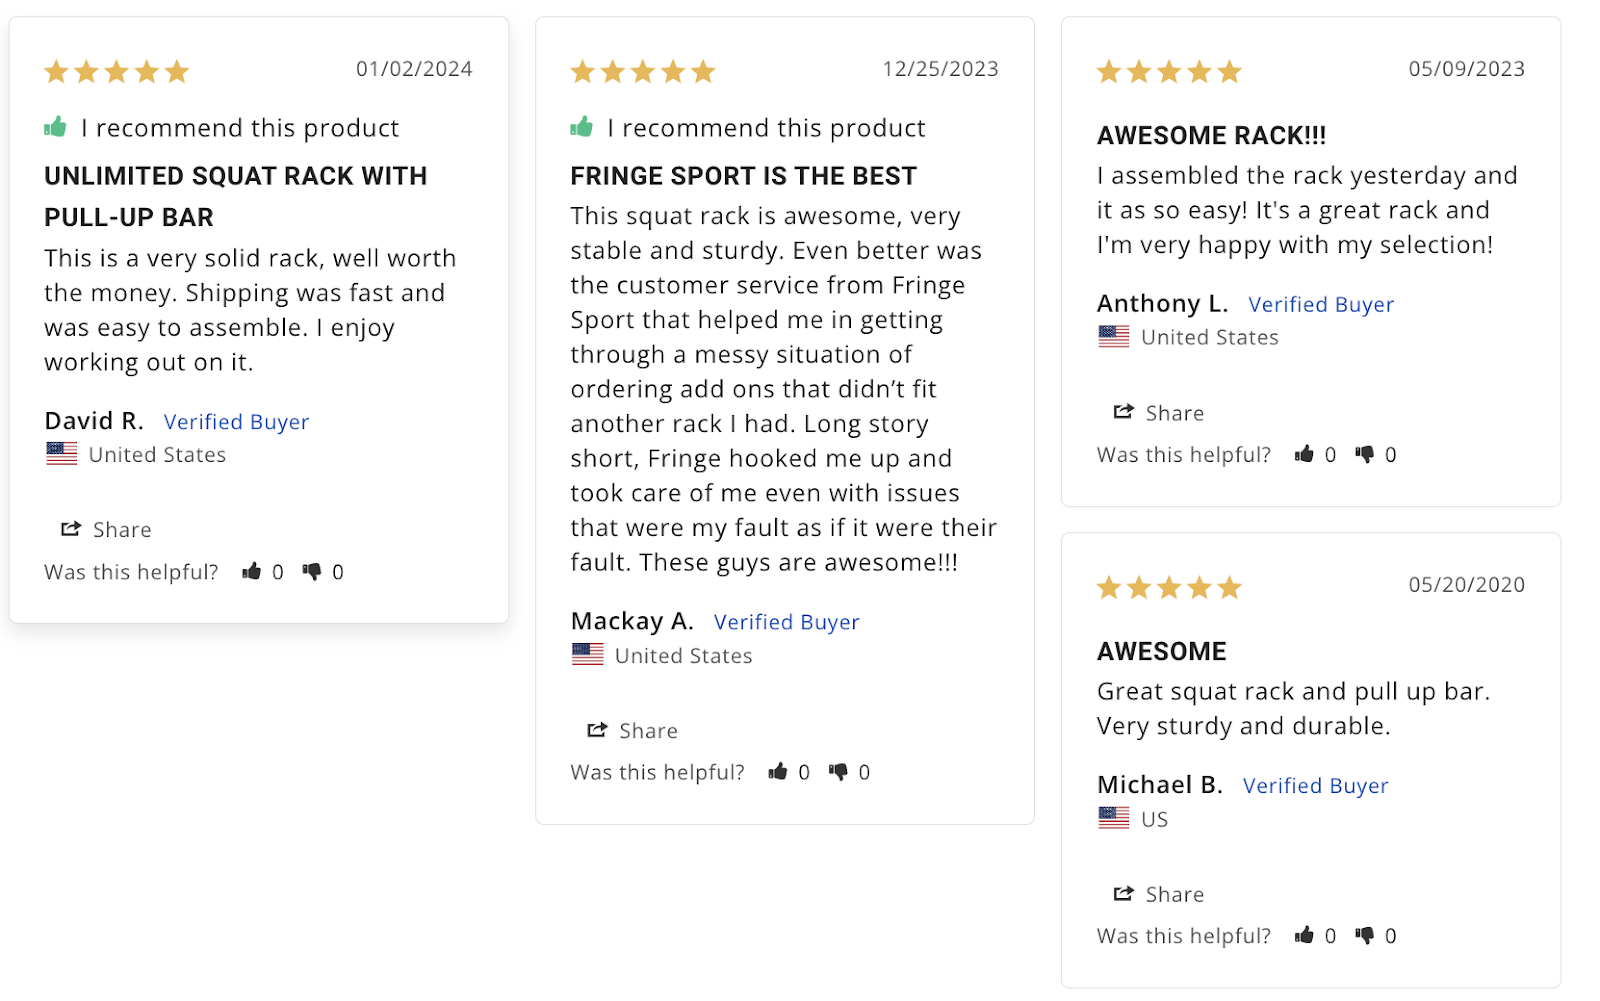Click thumbs down on Michael B.'s review
1600x1001 pixels.
click(x=1364, y=936)
